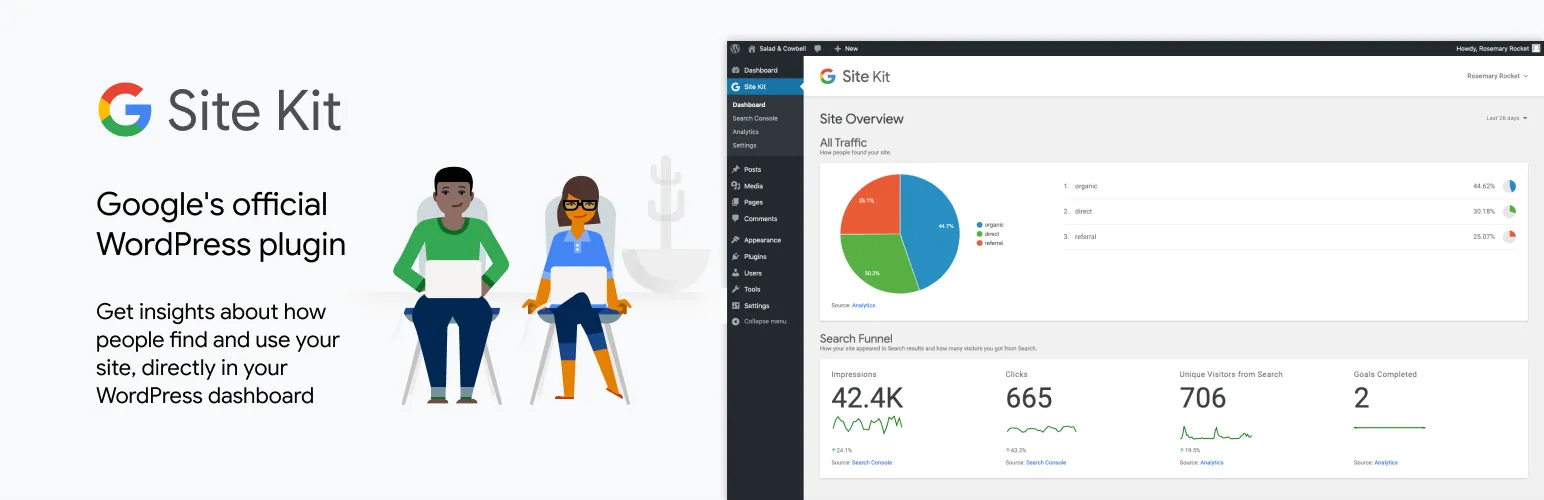Click the mini pie icon beside 25.07%
This screenshot has width=1544, height=500.
click(1510, 236)
